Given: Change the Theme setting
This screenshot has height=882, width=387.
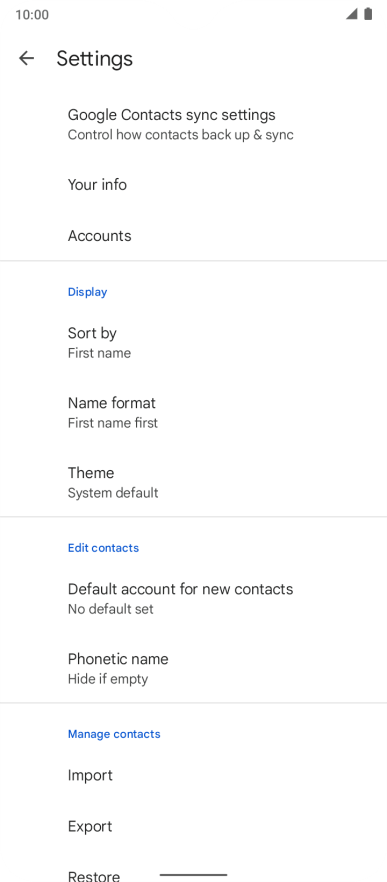Looking at the screenshot, I should coord(194,482).
